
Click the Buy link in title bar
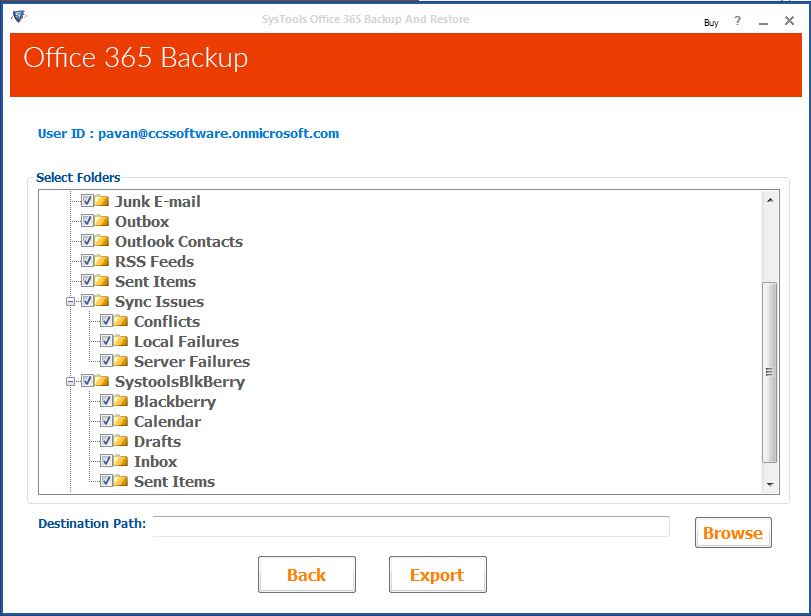tap(711, 23)
